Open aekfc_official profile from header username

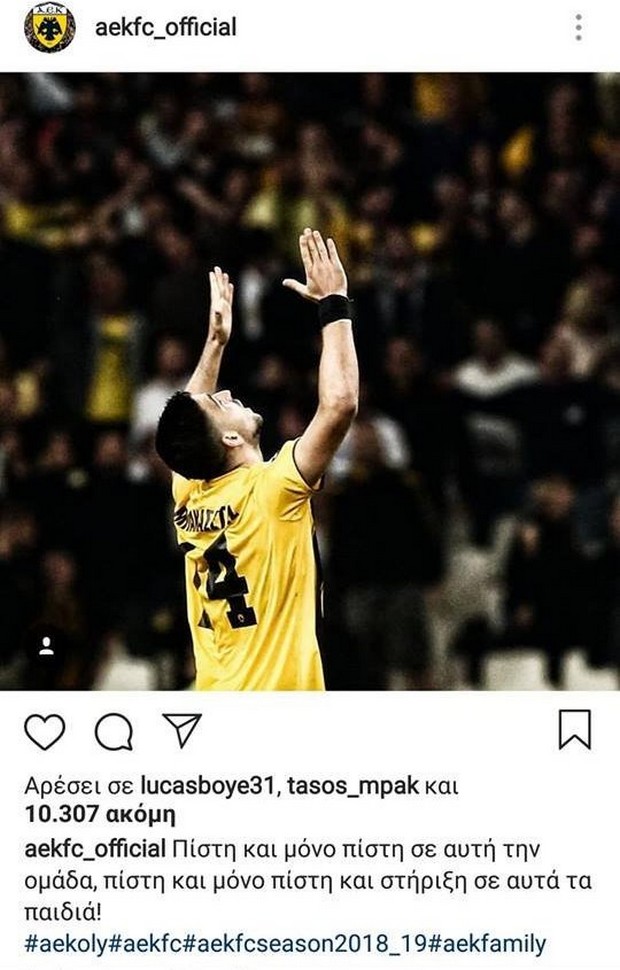point(165,27)
